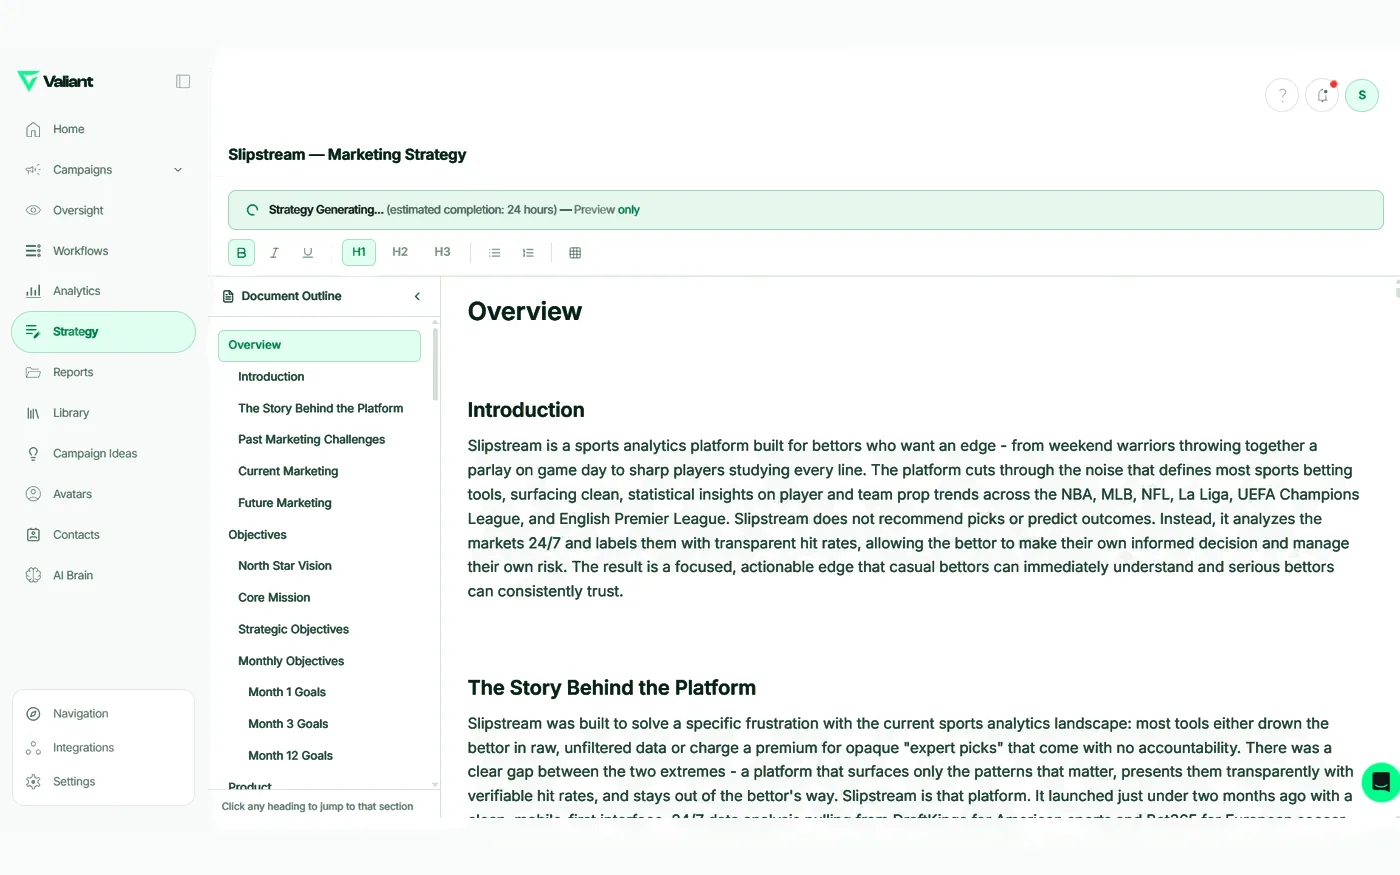Open the notifications bell
The image size is (1400, 875).
click(x=1322, y=95)
